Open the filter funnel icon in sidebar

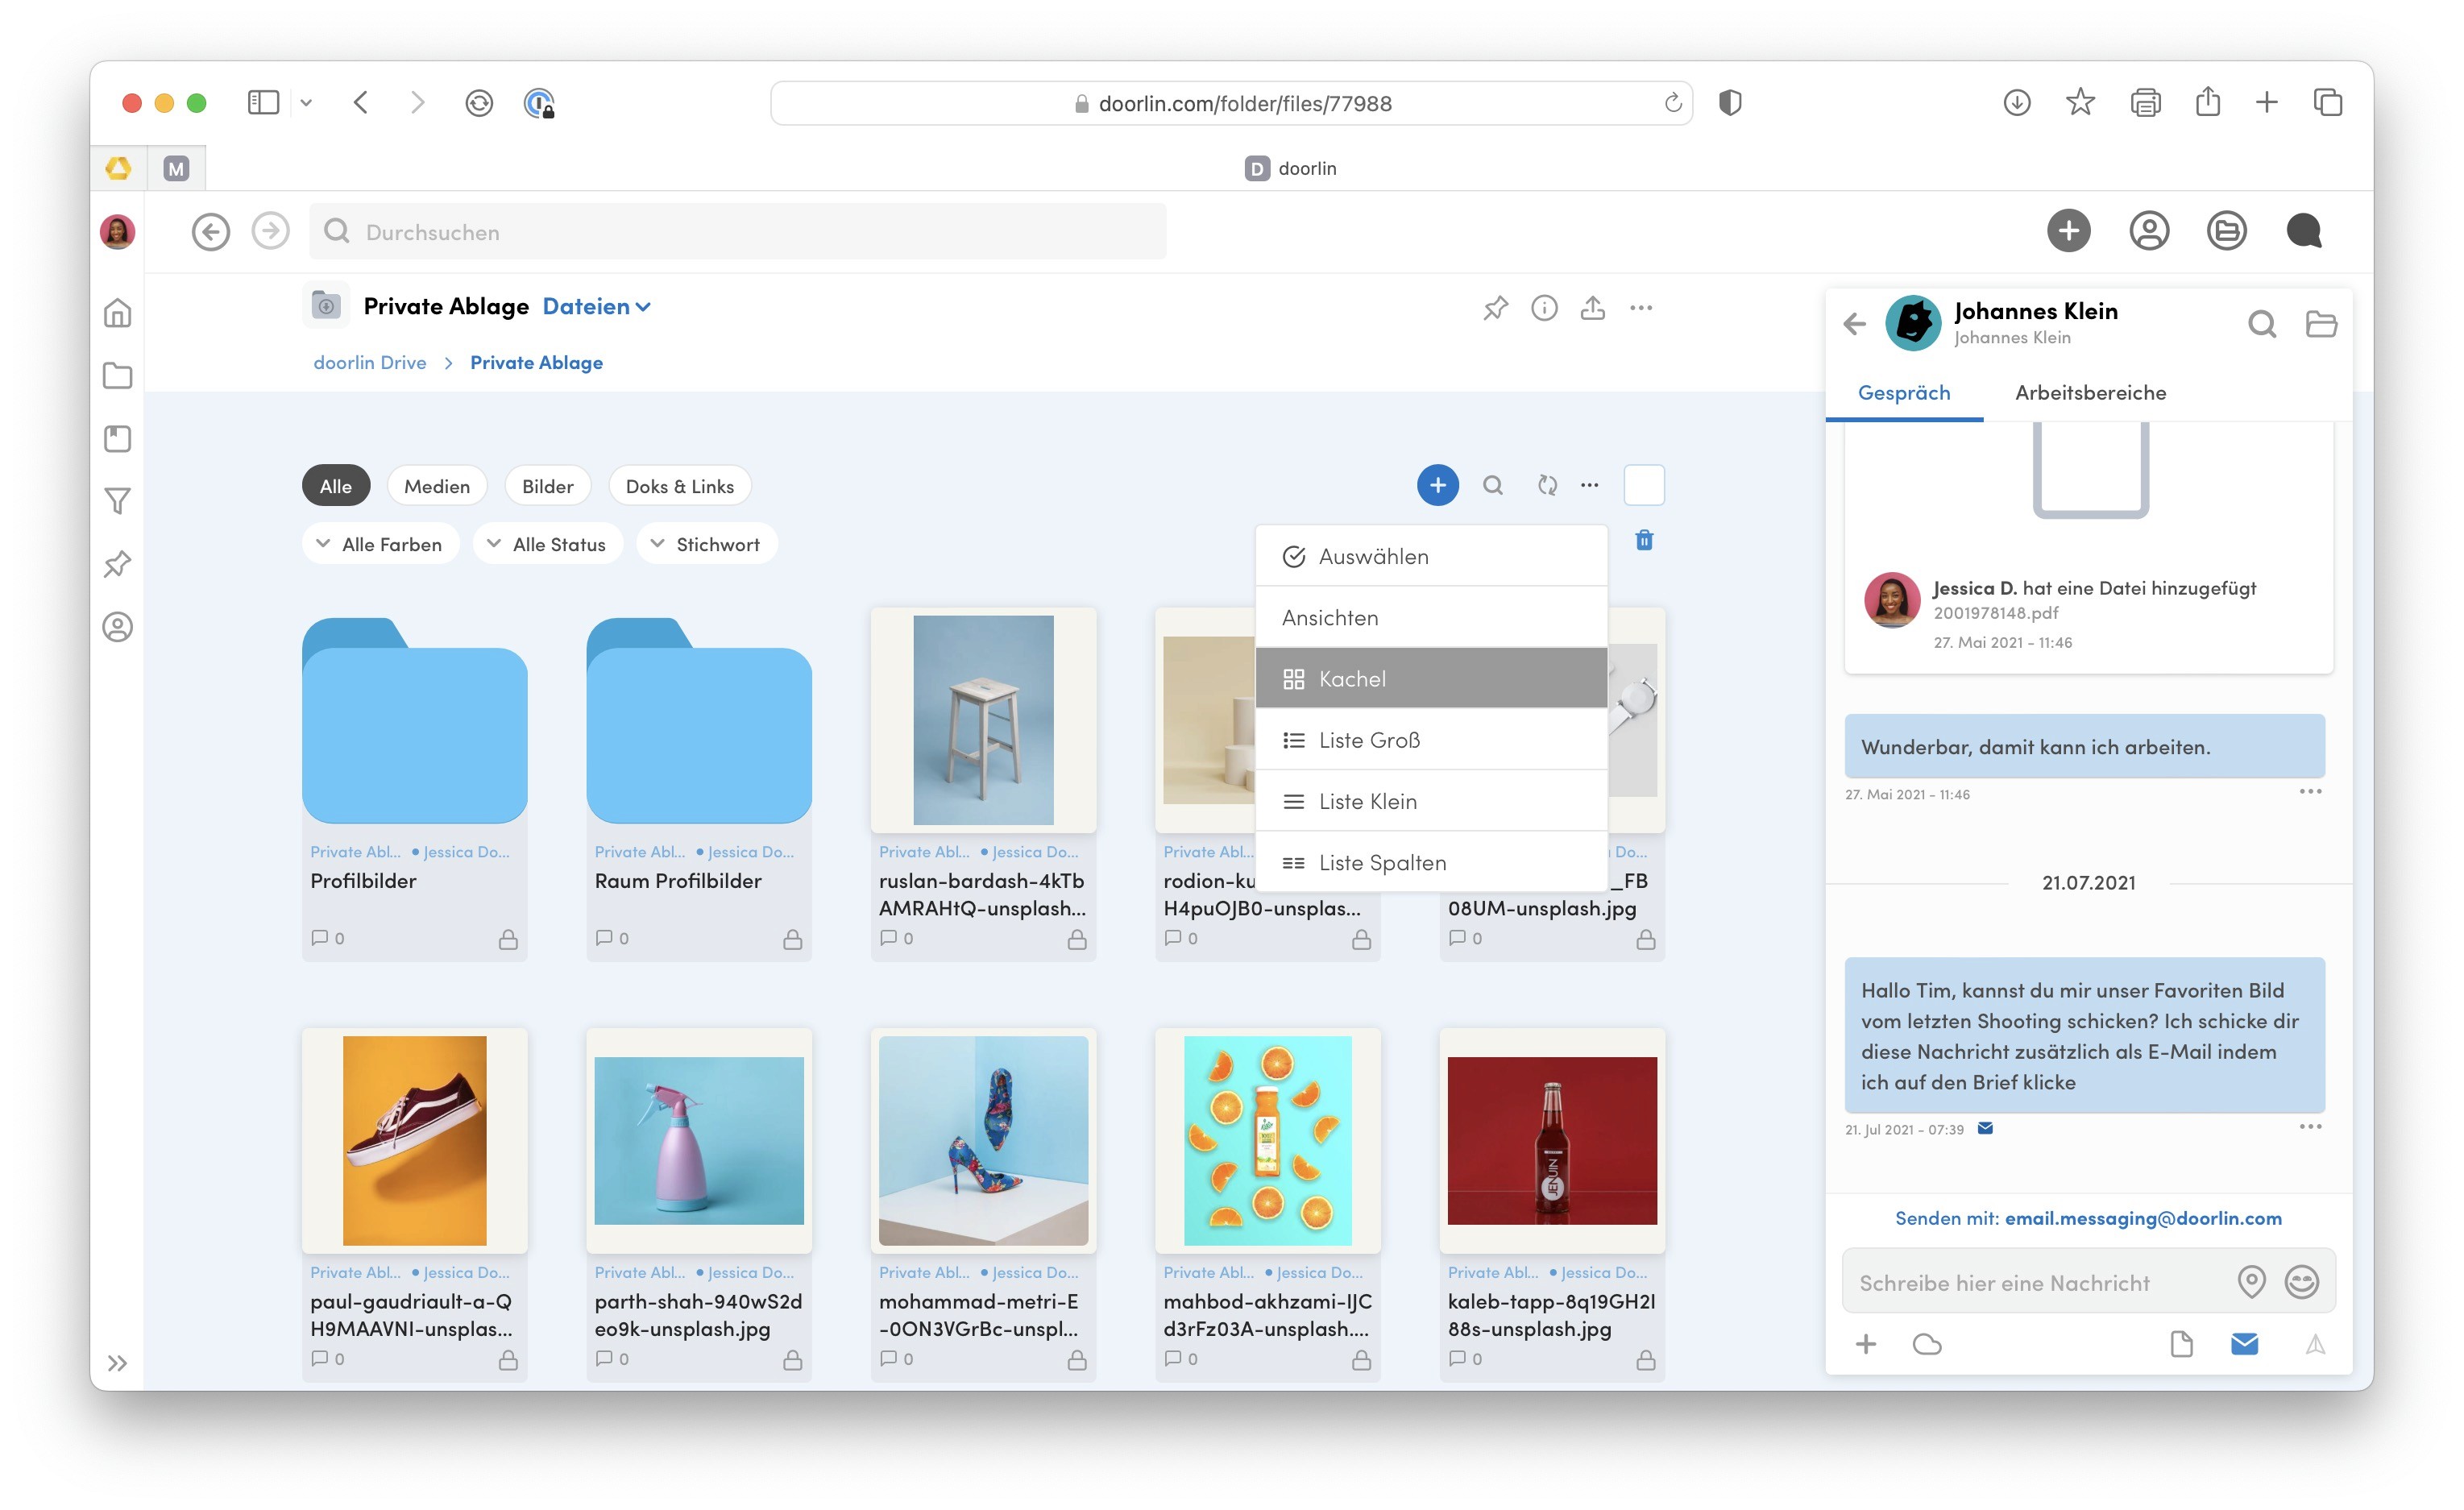(x=117, y=501)
